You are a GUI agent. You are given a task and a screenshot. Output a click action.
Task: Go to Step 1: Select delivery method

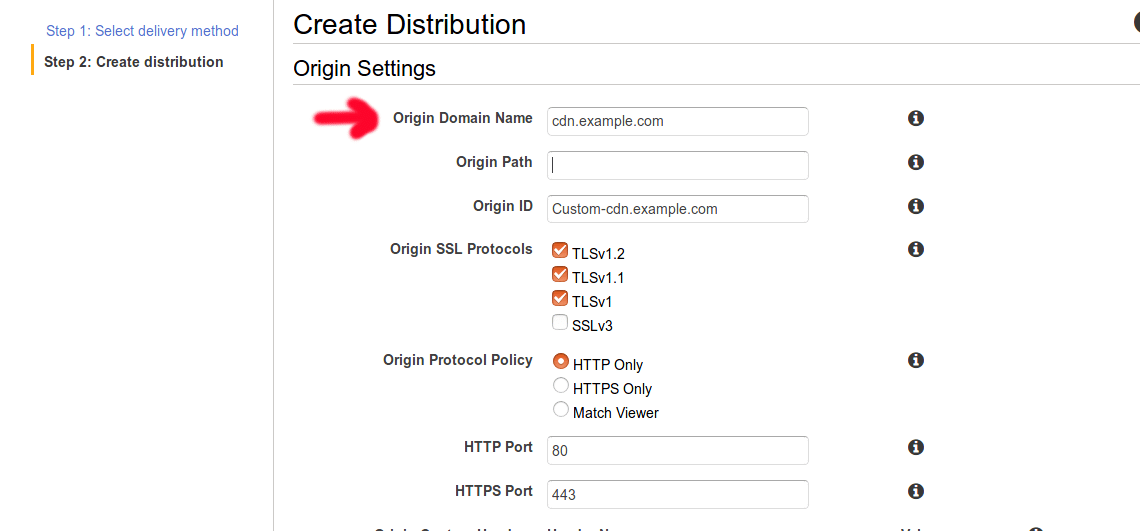pyautogui.click(x=142, y=31)
